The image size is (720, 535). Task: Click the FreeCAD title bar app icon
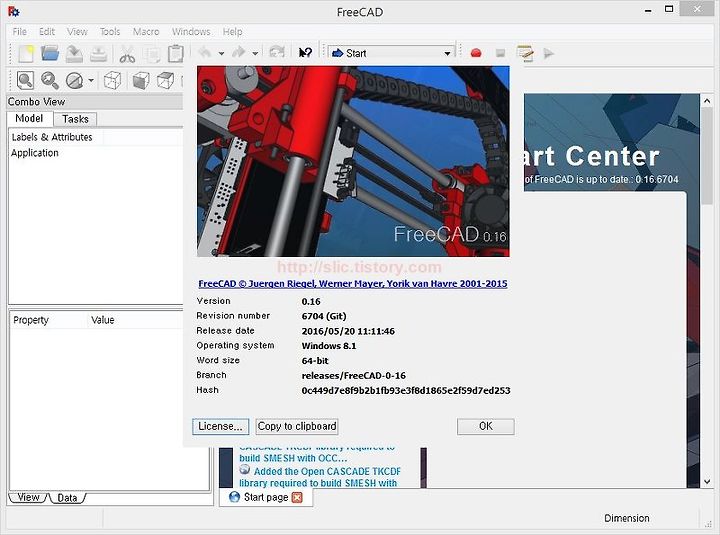pyautogui.click(x=13, y=11)
